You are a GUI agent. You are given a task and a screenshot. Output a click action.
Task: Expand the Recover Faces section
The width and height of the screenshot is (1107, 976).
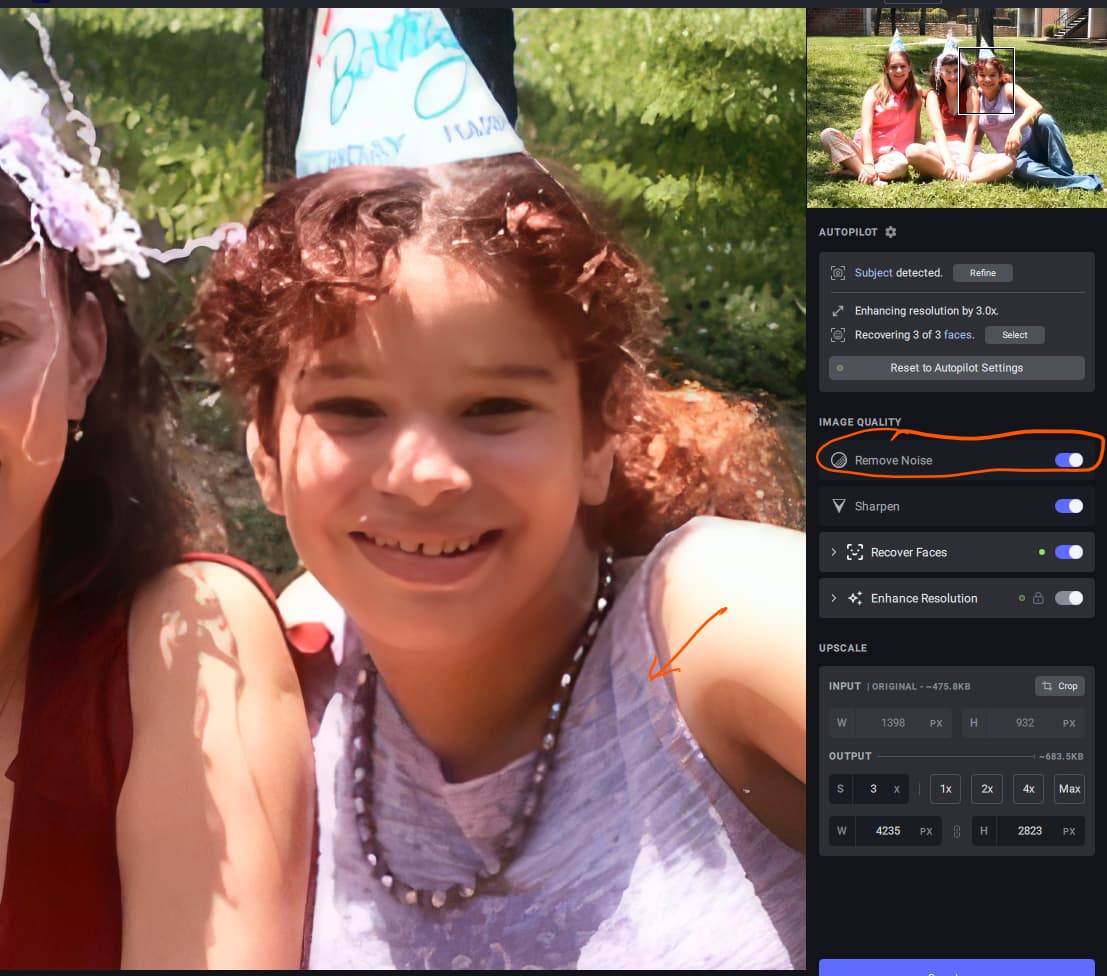coord(833,552)
